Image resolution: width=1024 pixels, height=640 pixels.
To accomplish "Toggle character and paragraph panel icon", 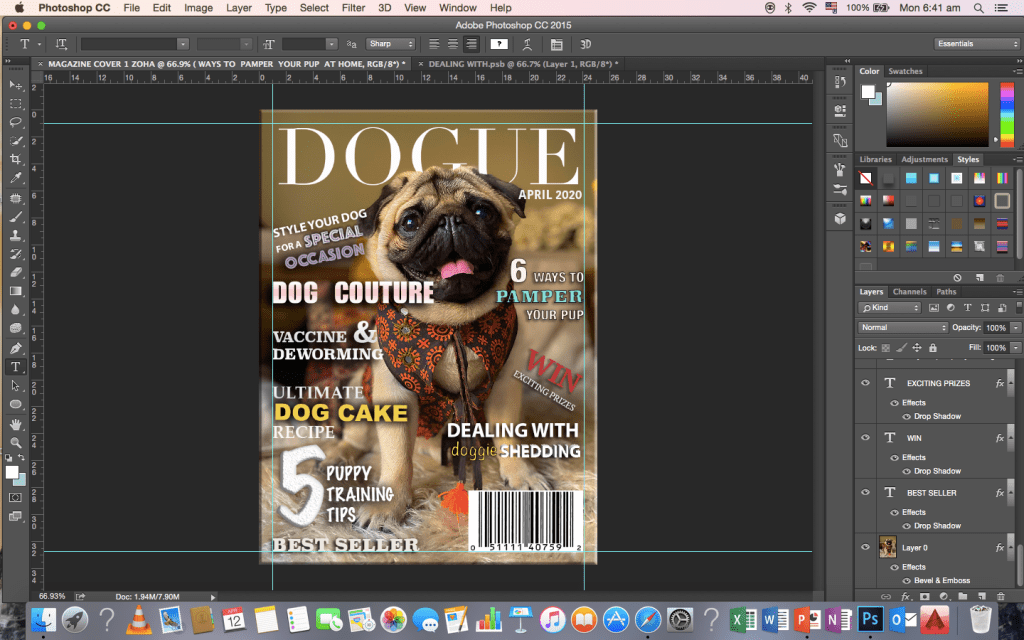I will point(556,44).
